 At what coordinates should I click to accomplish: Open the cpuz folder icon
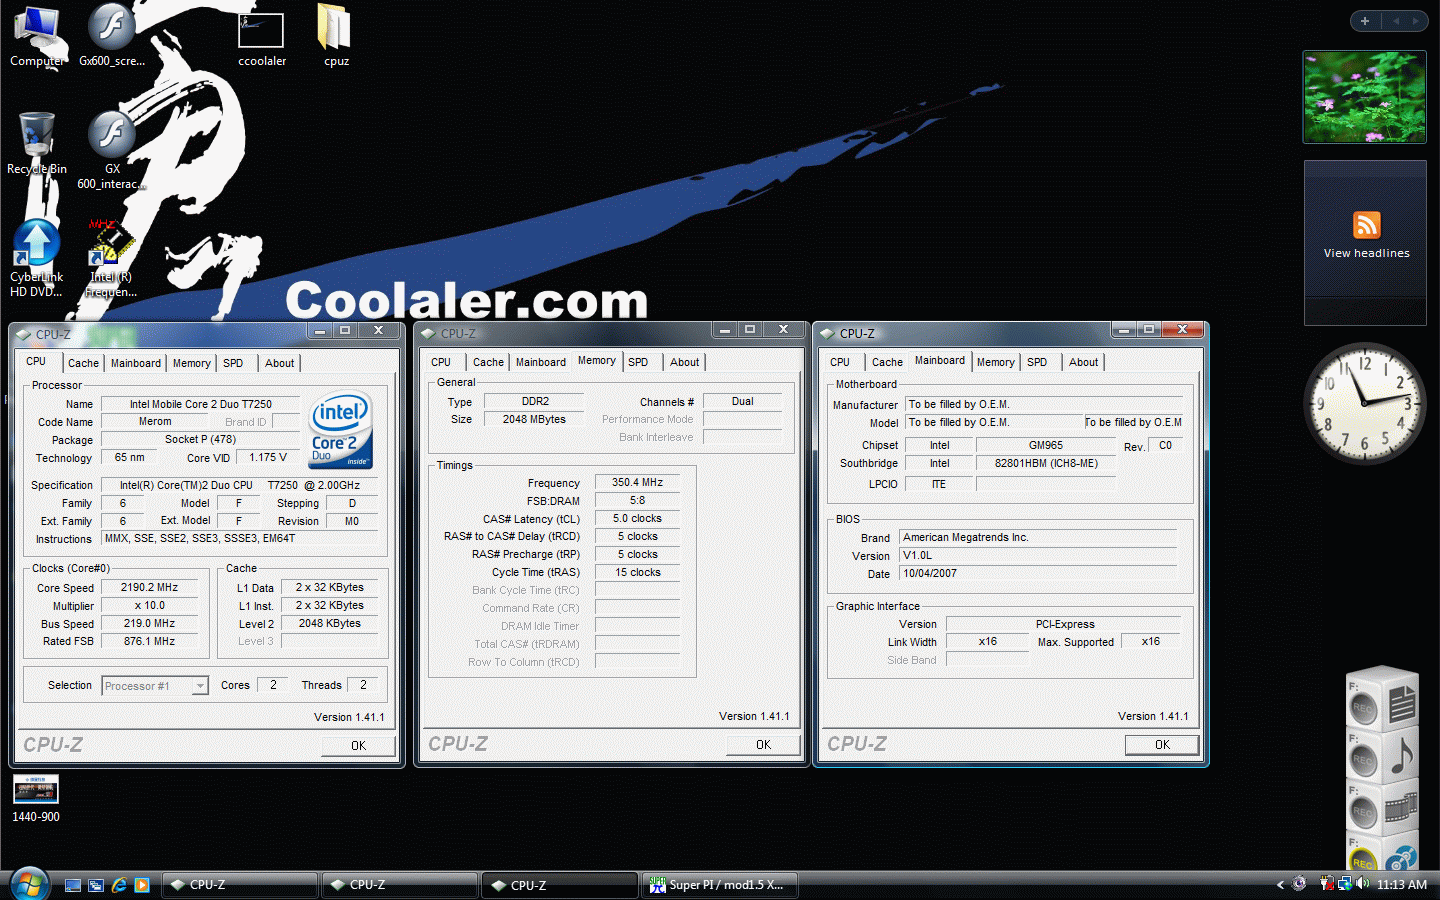pos(336,37)
